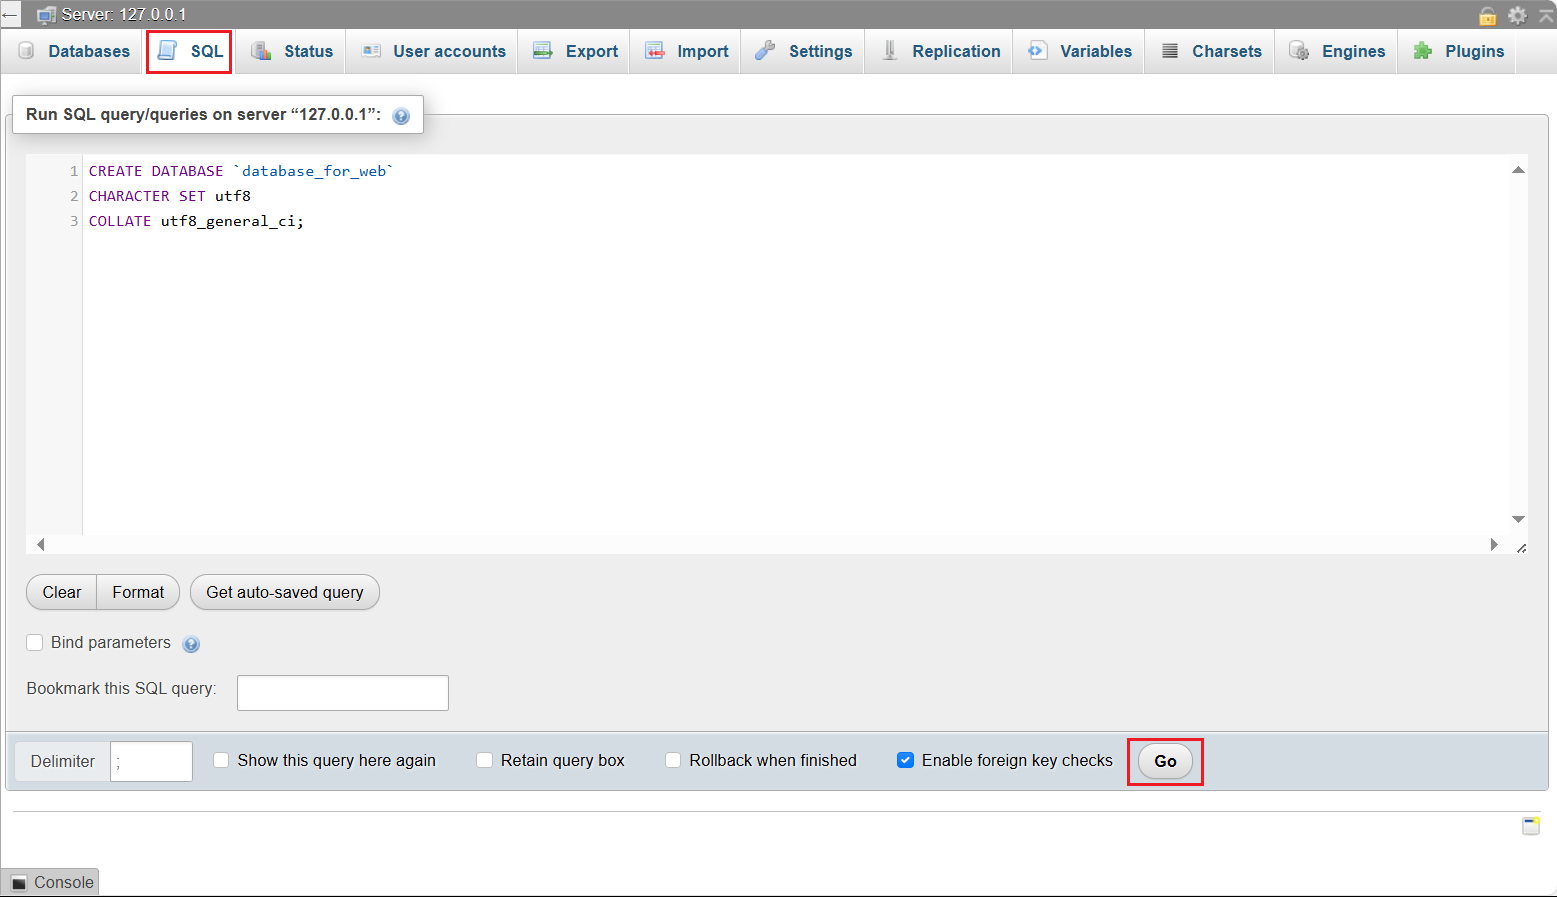The height and width of the screenshot is (897, 1557).
Task: Focus the Bookmark this SQL query field
Action: [x=343, y=693]
